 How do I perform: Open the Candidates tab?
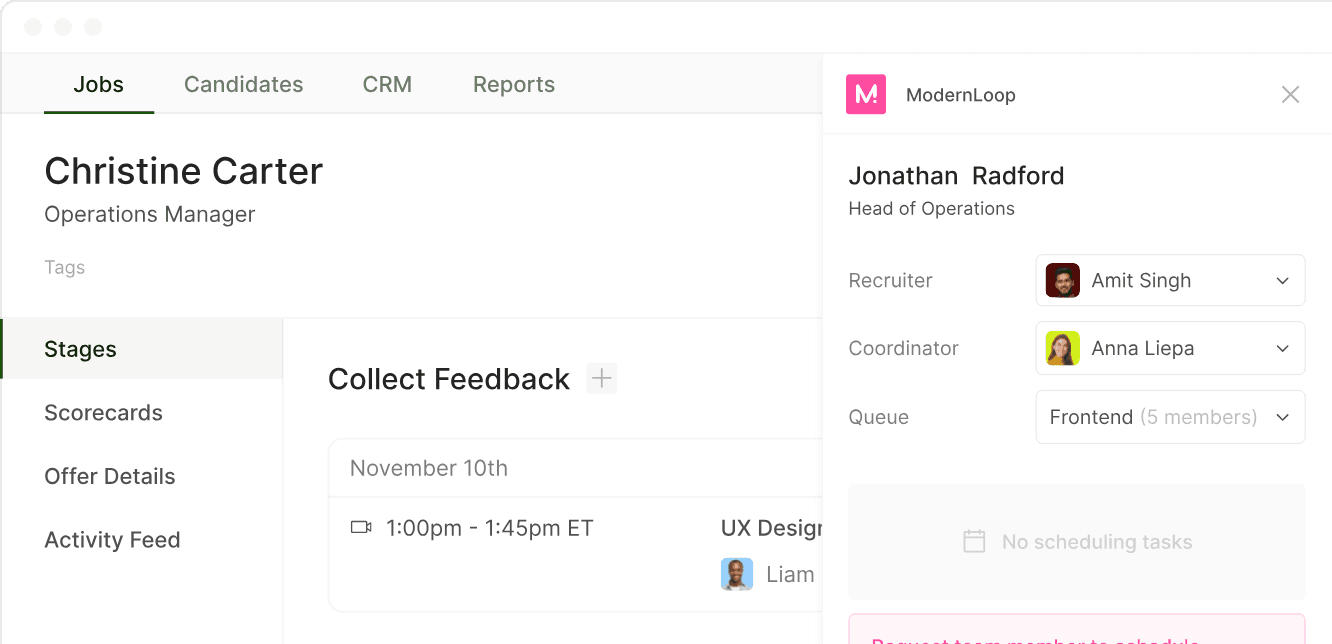point(243,84)
